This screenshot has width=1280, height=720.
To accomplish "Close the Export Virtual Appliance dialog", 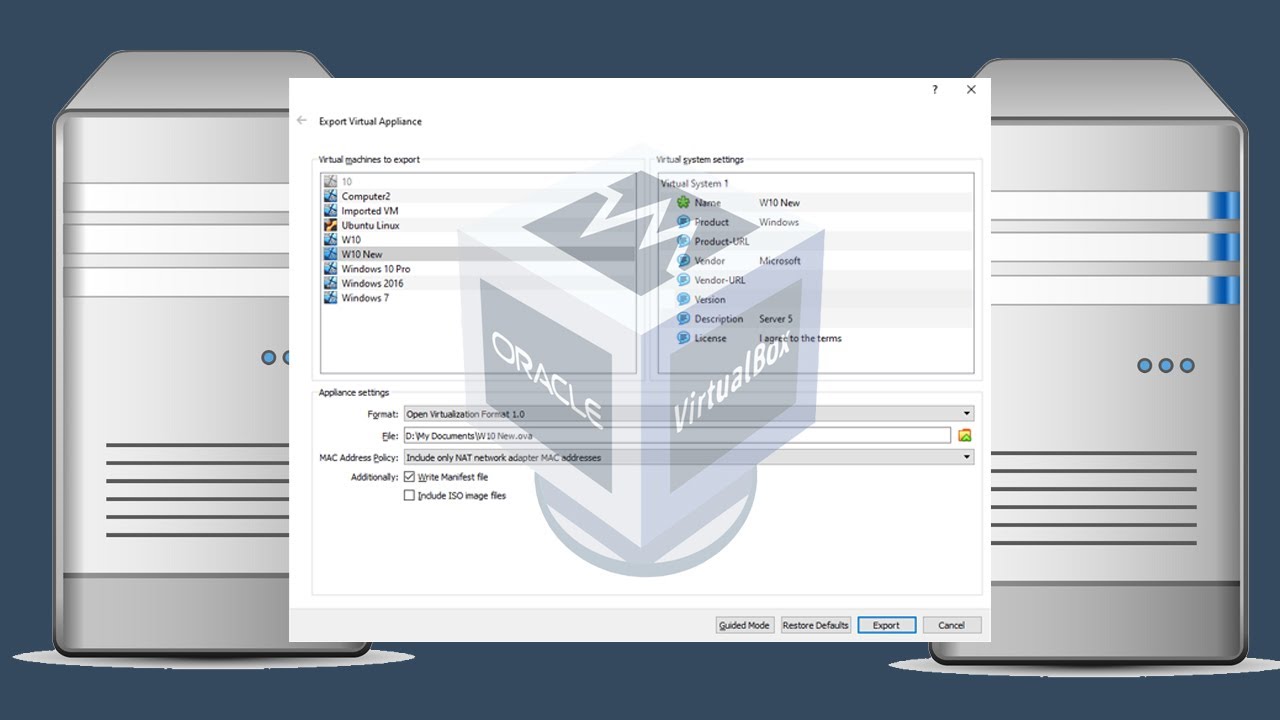I will pos(971,90).
